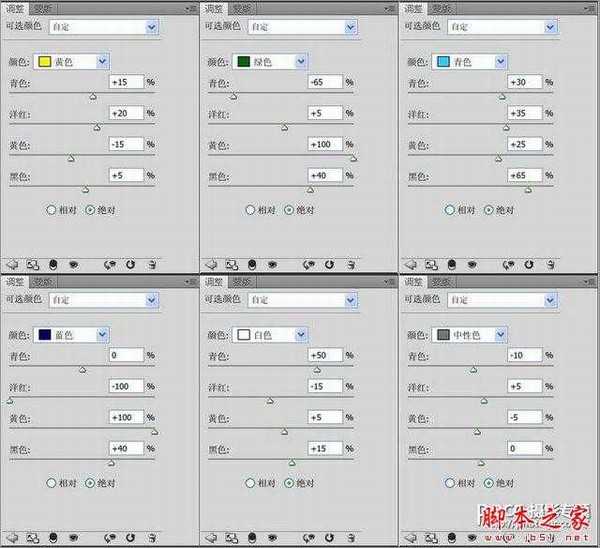Select 相对 radio in 黄色 panel
This screenshot has width=600, height=548.
[x=51, y=210]
